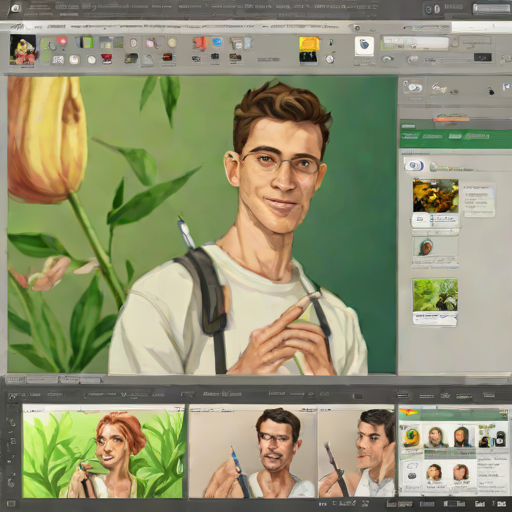Click the bottom-right status bar label

click(501, 504)
